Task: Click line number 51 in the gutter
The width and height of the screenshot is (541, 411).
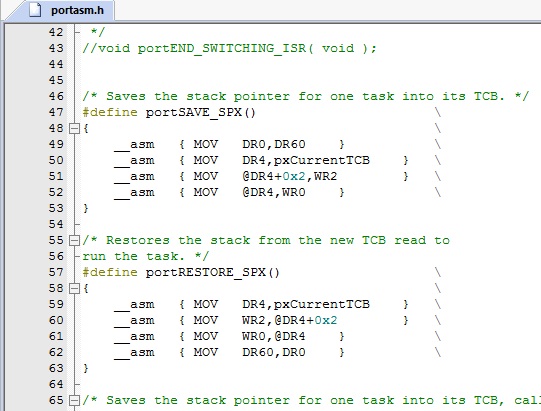Action: pyautogui.click(x=56, y=176)
